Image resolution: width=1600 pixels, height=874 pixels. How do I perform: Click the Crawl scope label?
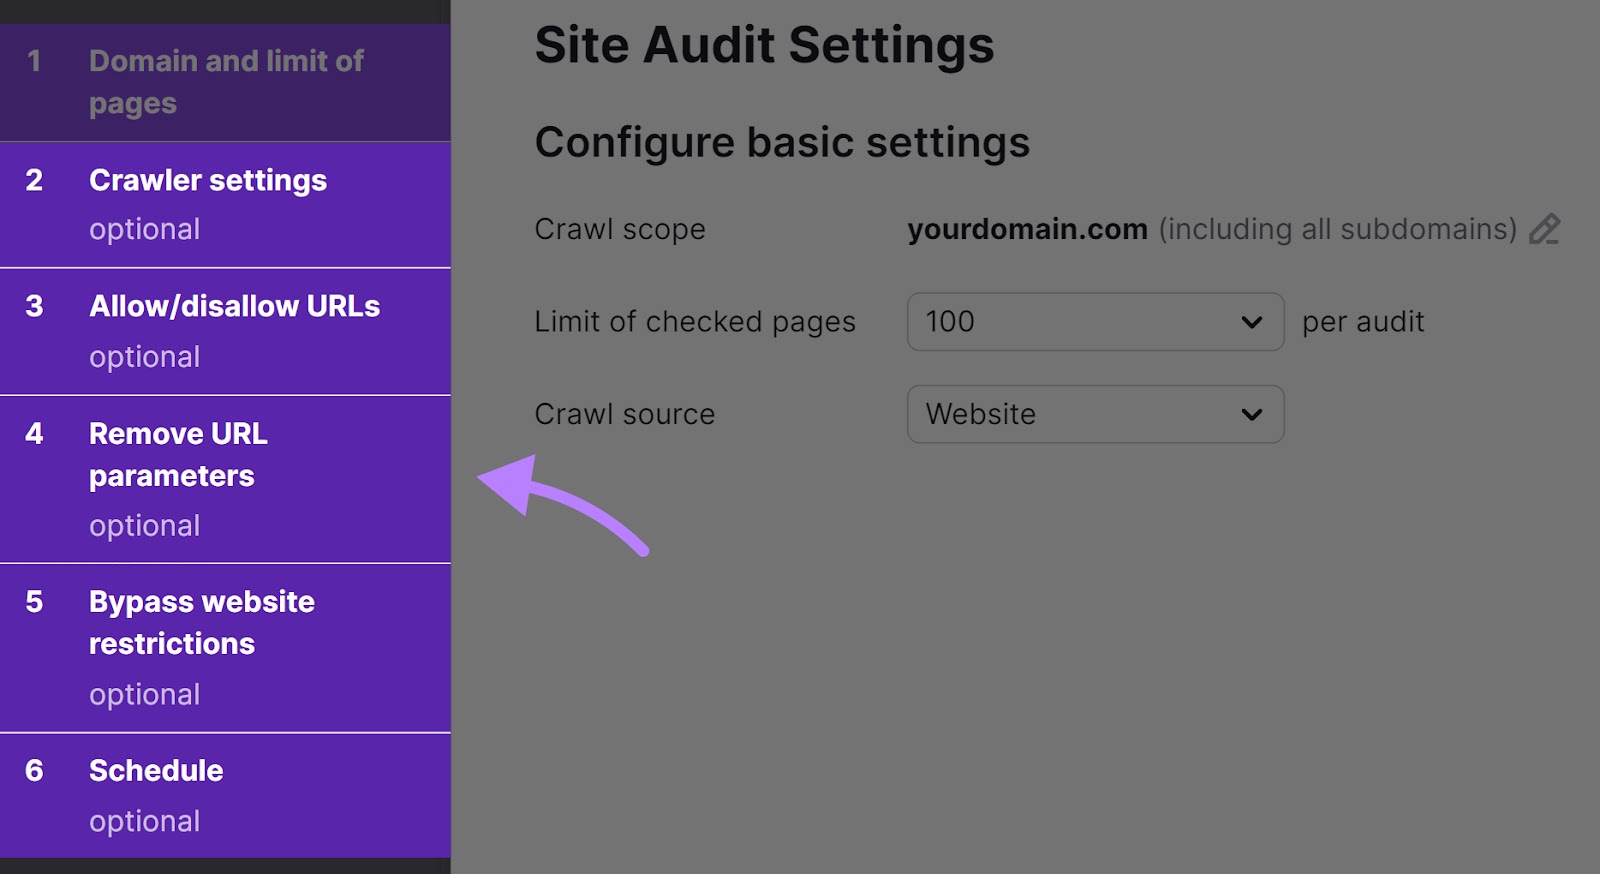pos(620,229)
